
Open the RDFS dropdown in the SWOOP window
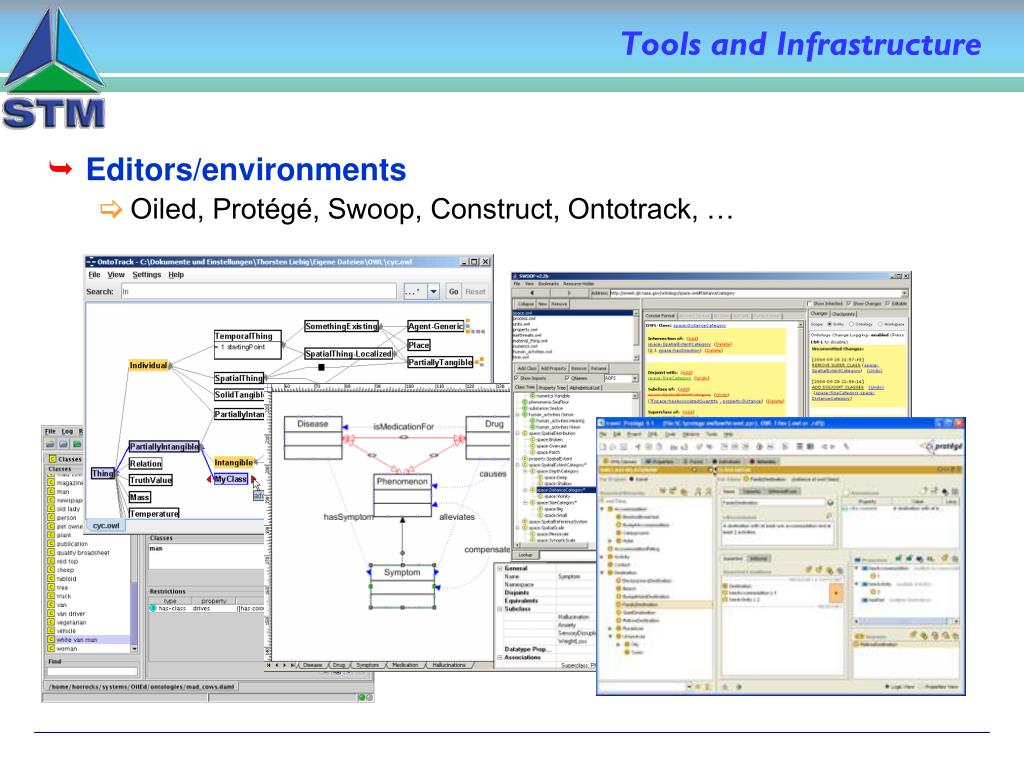pyautogui.click(x=634, y=378)
